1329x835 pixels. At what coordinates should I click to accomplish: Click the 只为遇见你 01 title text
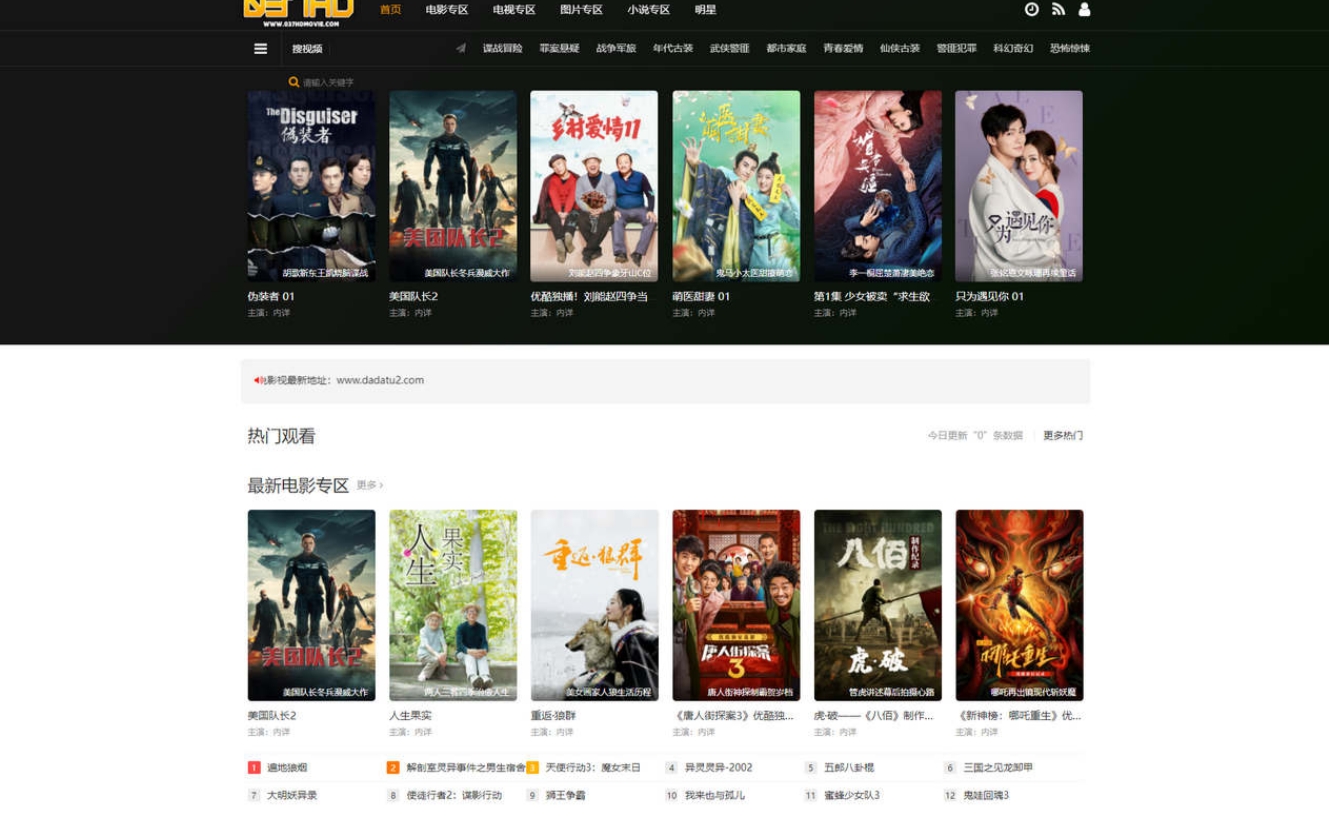[x=990, y=297]
